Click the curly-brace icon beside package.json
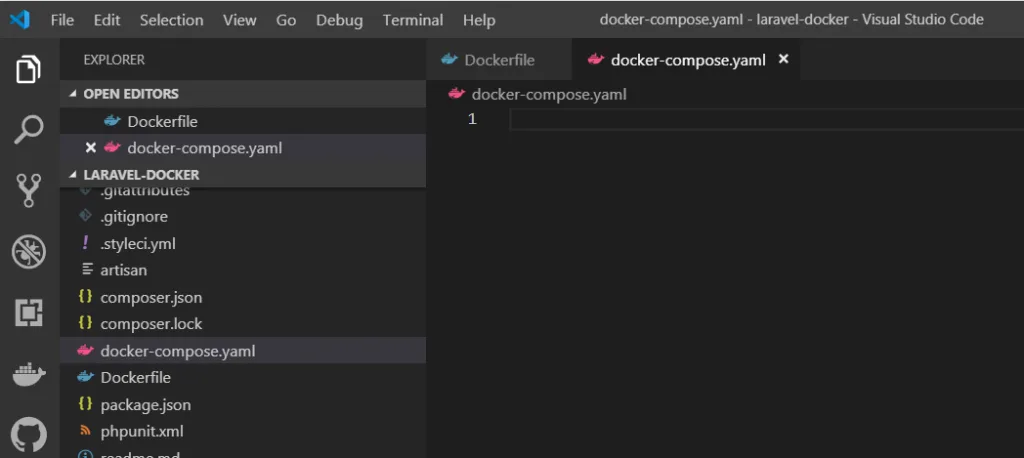This screenshot has width=1024, height=458. coord(85,404)
